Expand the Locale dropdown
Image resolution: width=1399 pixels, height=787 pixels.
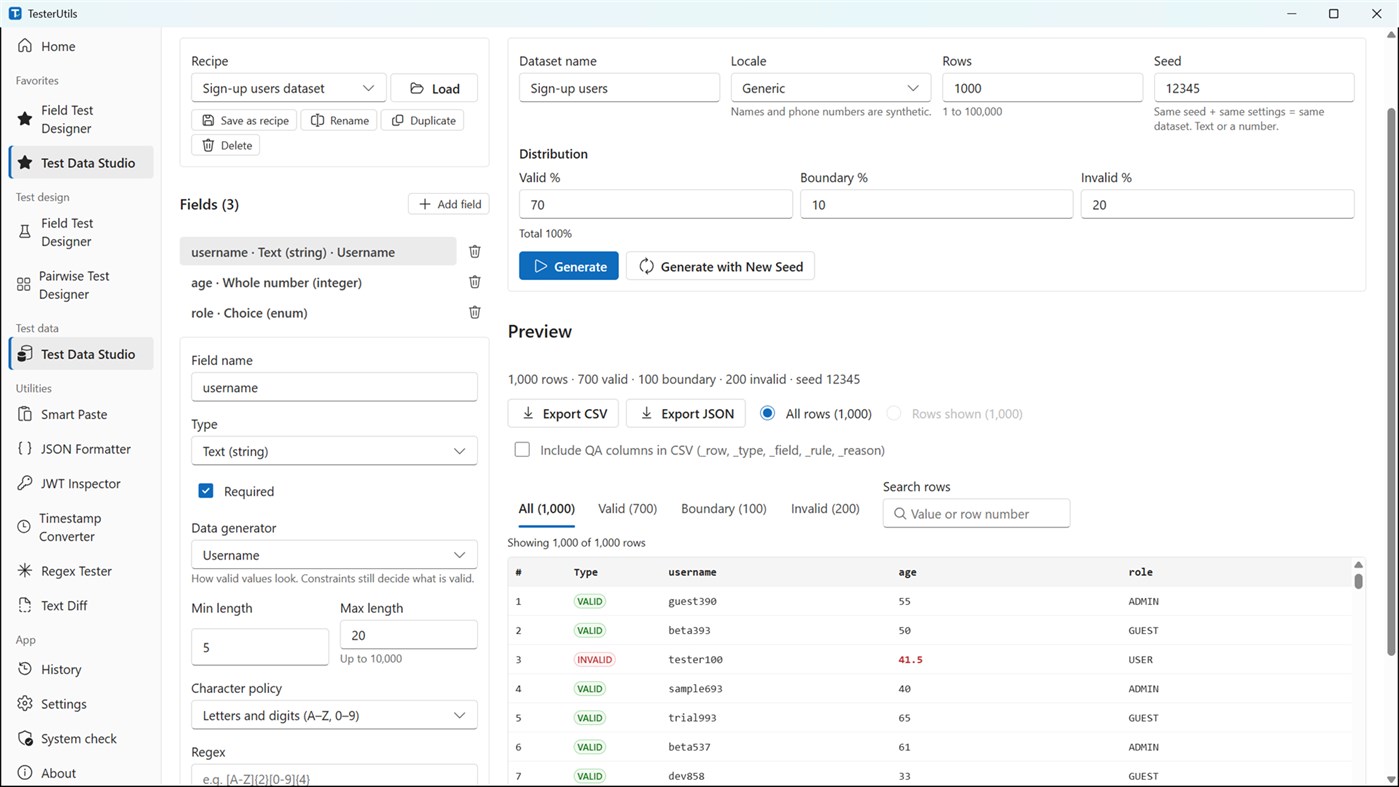click(x=830, y=88)
